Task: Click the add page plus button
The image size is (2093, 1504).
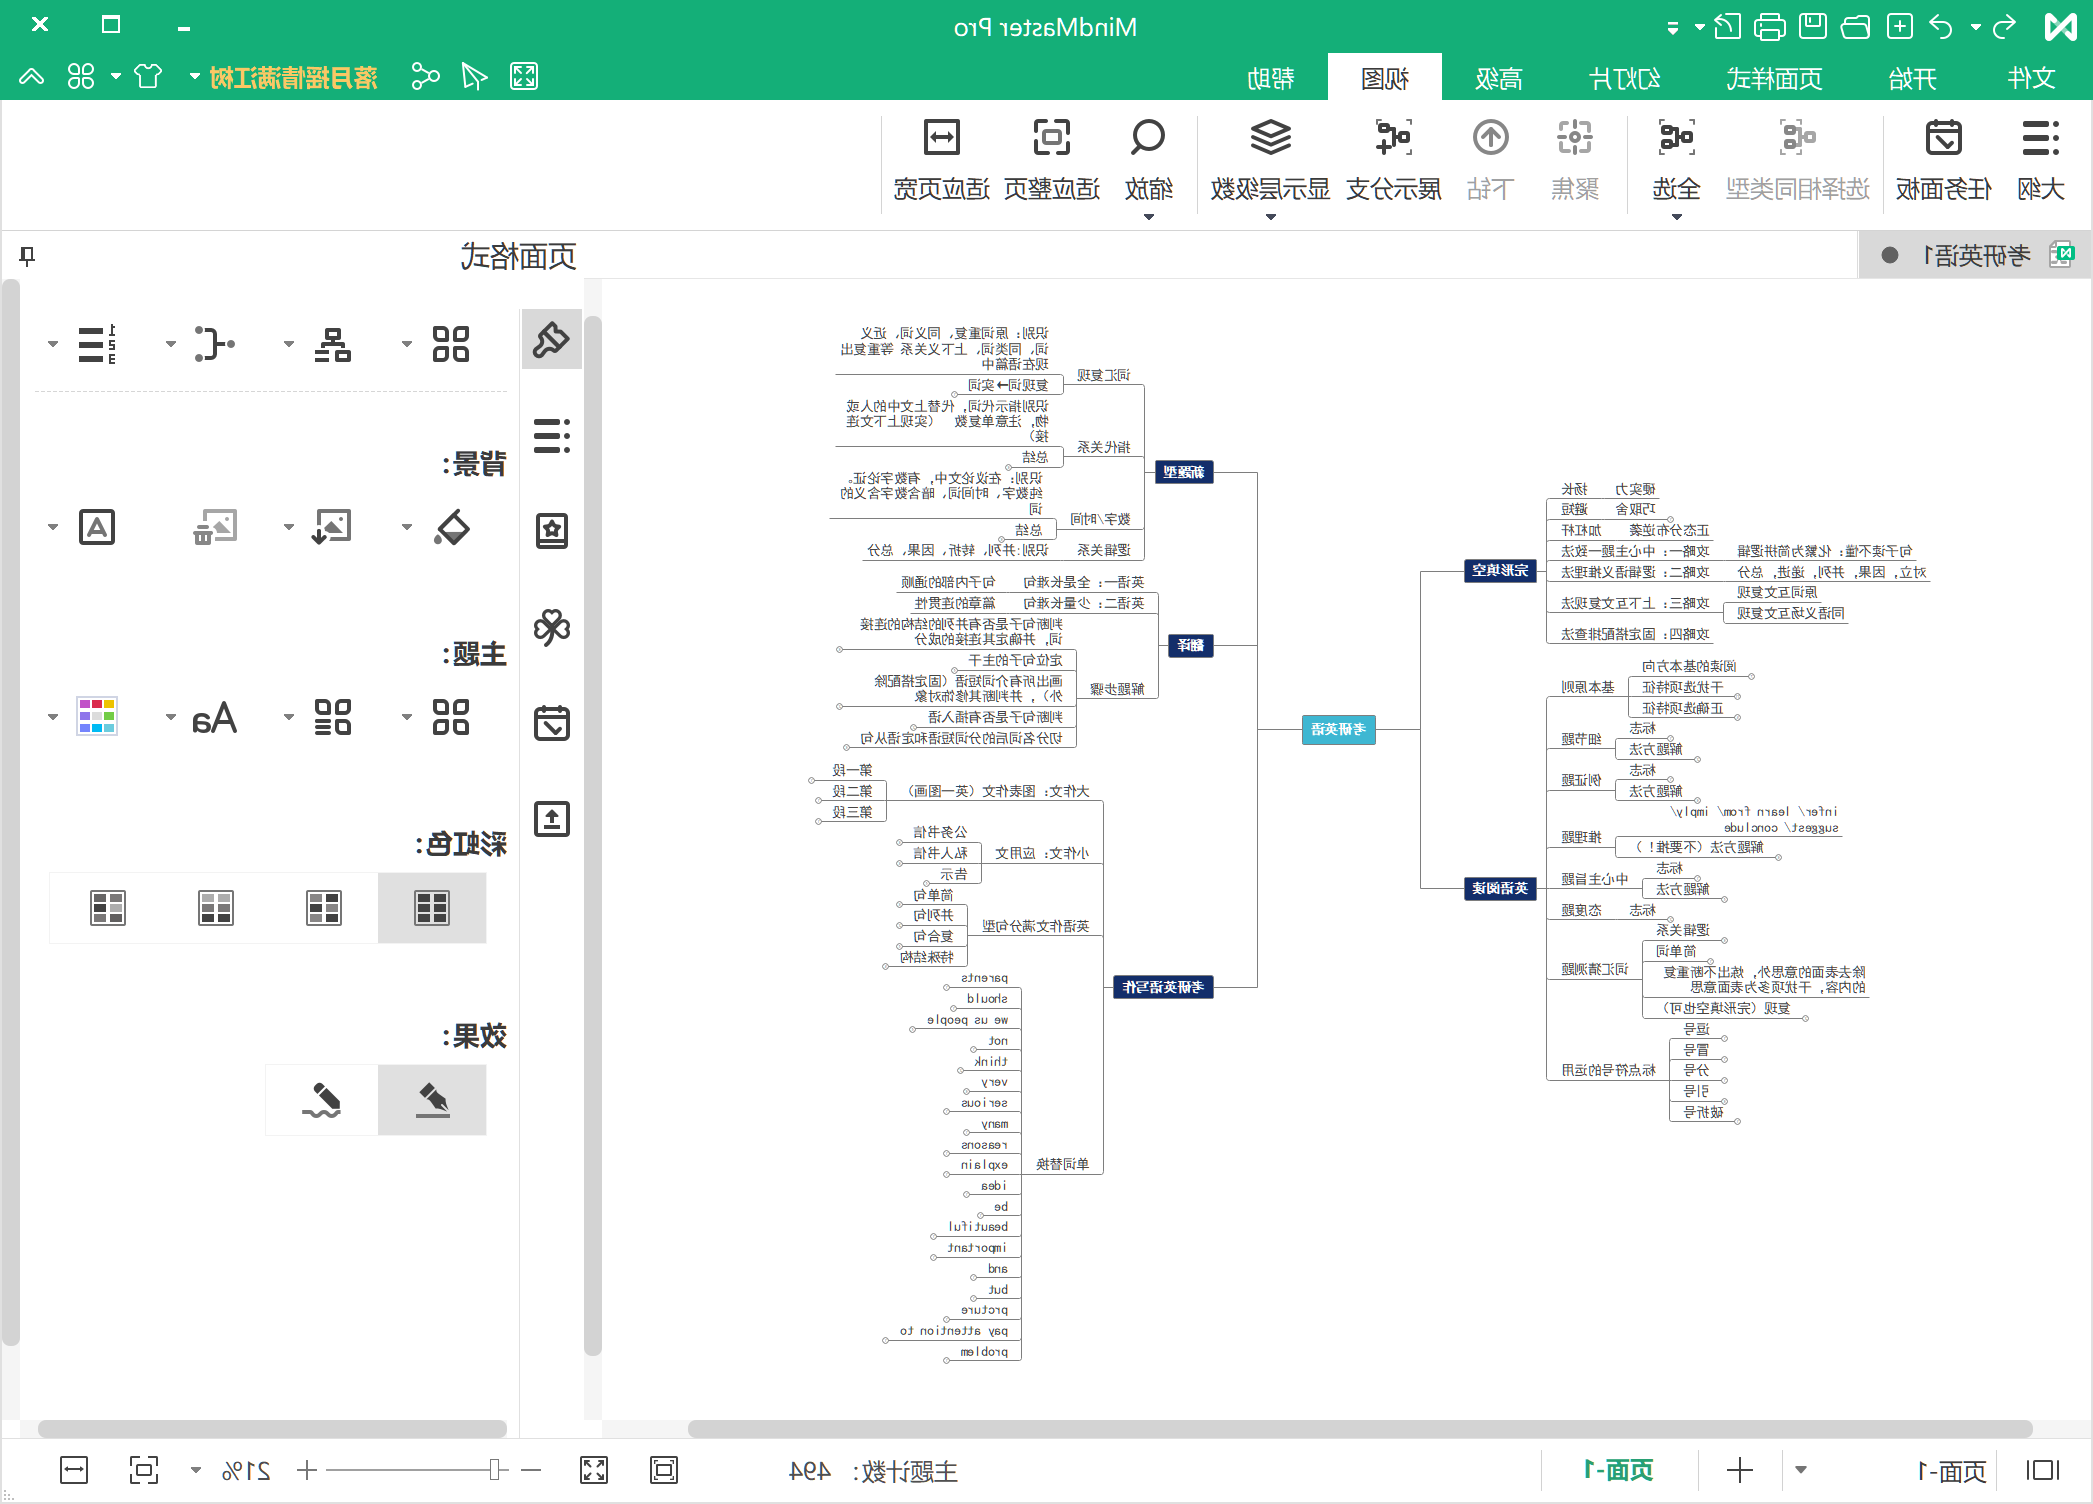Action: (1740, 1470)
